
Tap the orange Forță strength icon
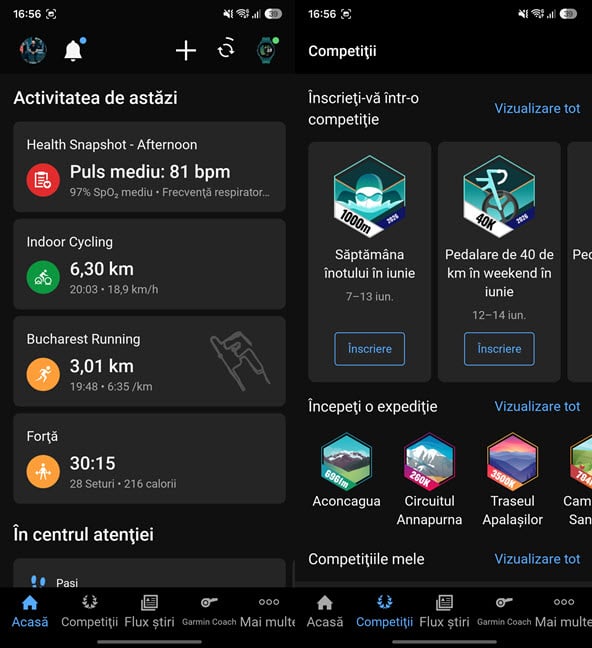click(x=43, y=472)
